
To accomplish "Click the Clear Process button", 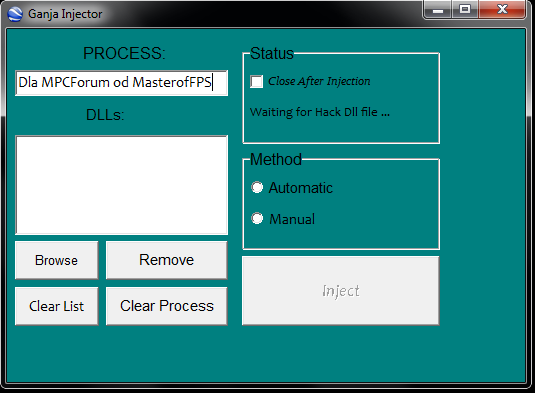I will pyautogui.click(x=167, y=306).
